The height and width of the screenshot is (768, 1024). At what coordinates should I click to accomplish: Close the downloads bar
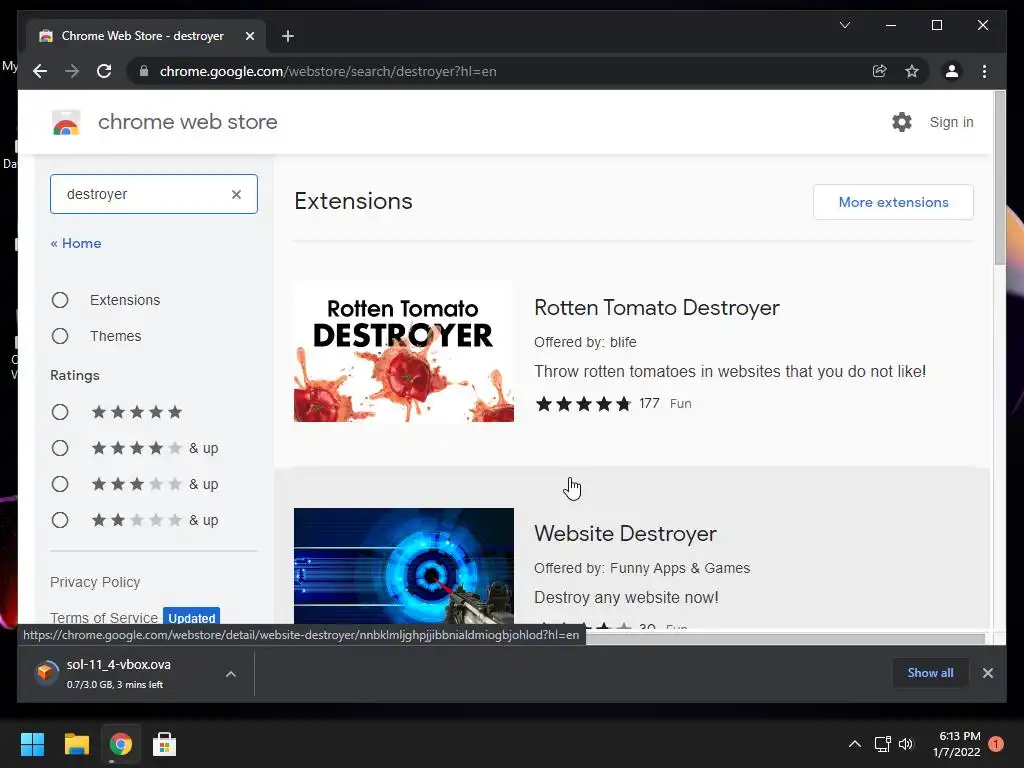(x=987, y=673)
